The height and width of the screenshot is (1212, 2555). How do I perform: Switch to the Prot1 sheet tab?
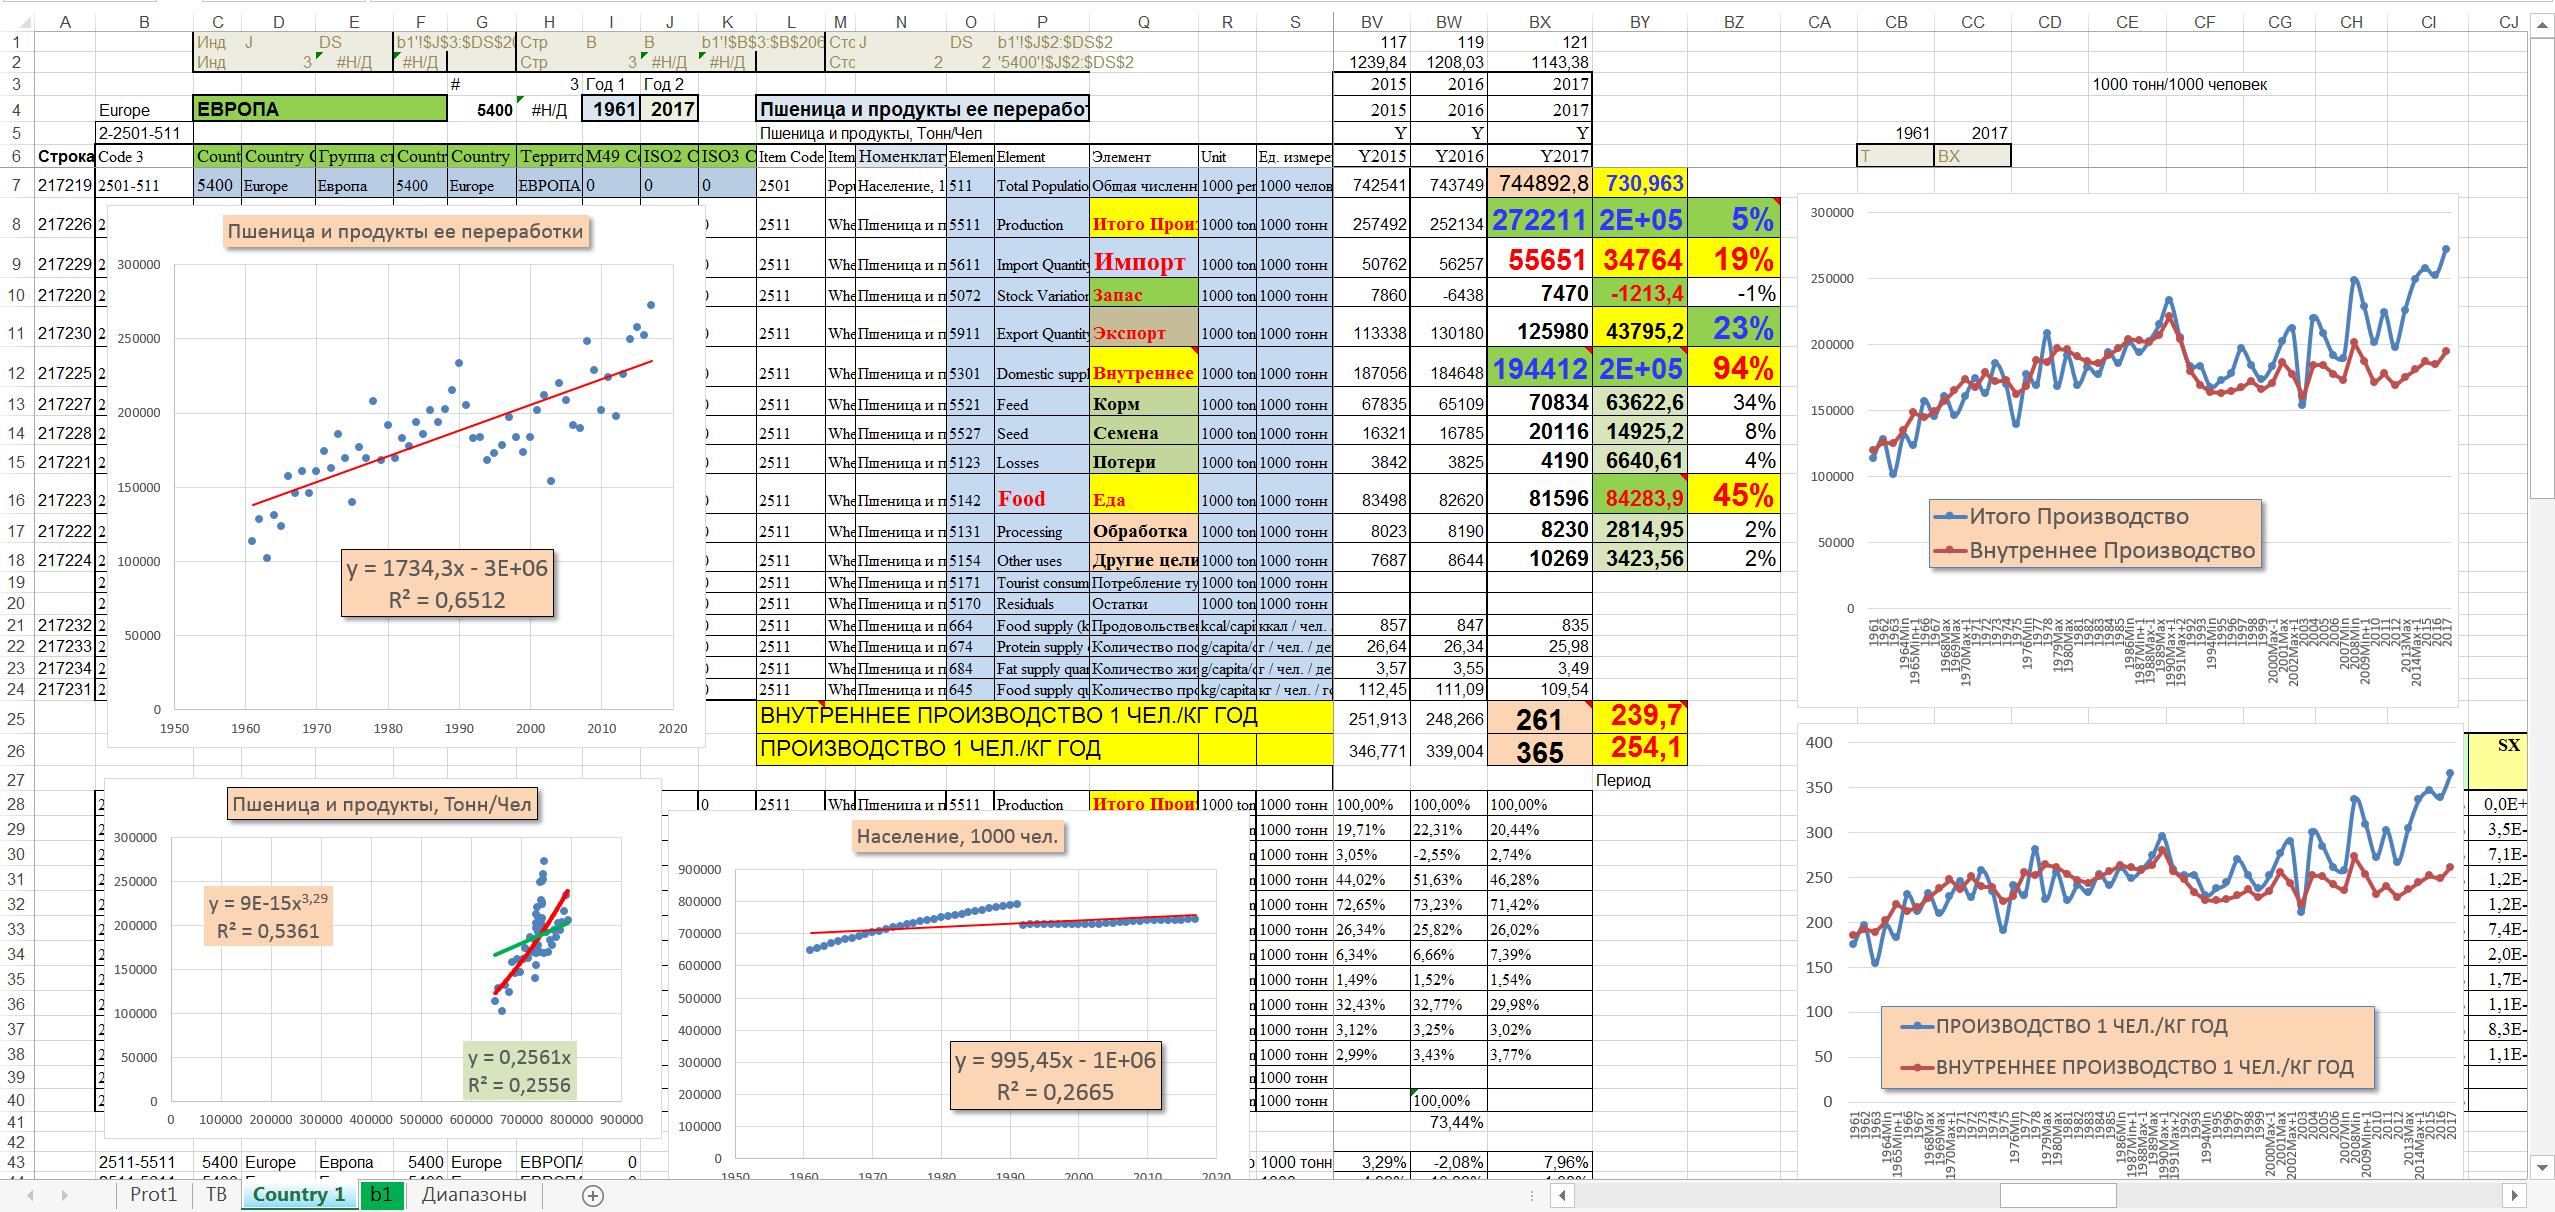click(153, 1194)
